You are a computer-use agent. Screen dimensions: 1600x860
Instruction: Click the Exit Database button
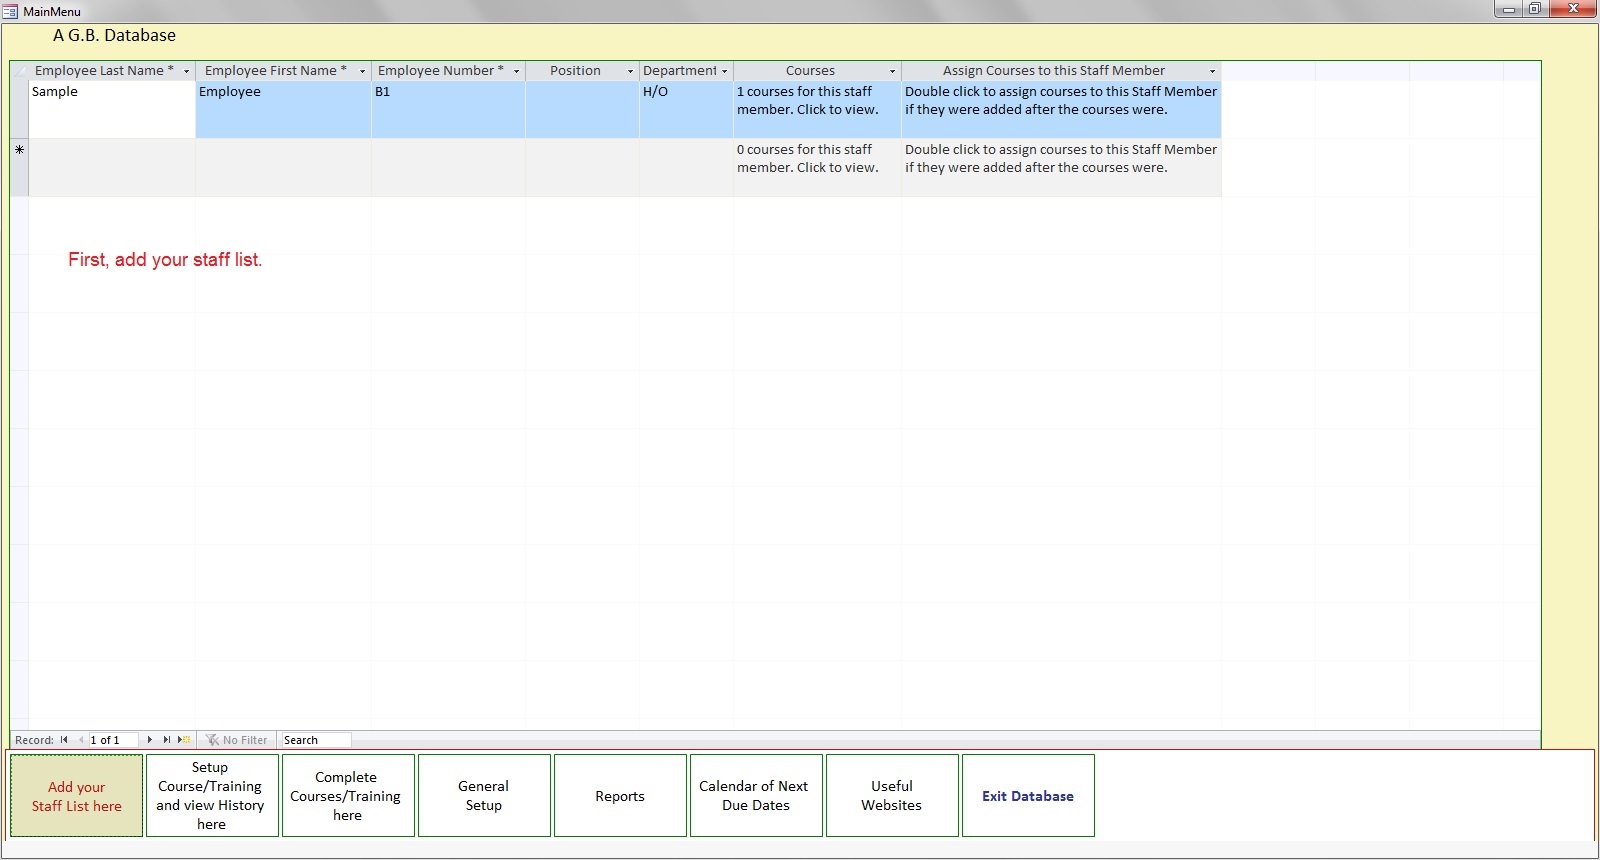click(1028, 796)
